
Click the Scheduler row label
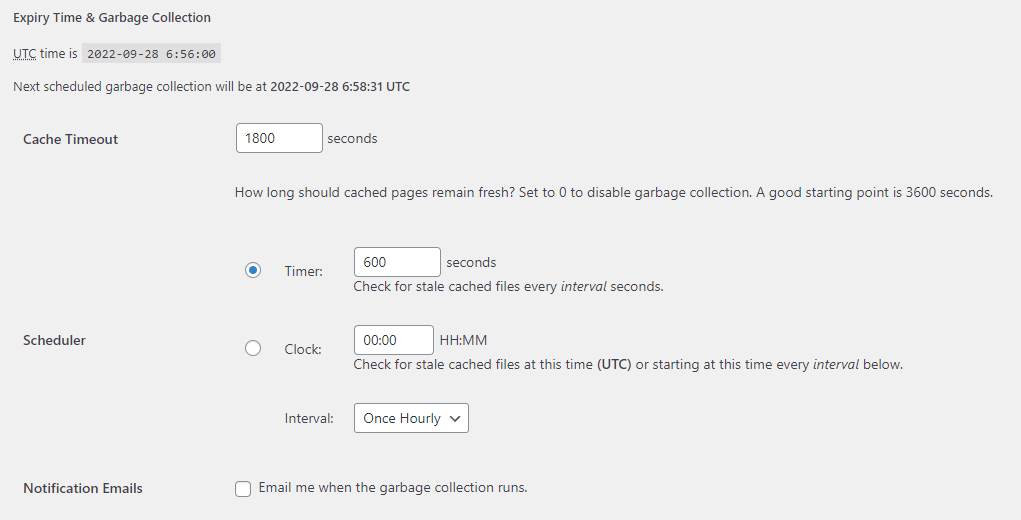[x=54, y=340]
